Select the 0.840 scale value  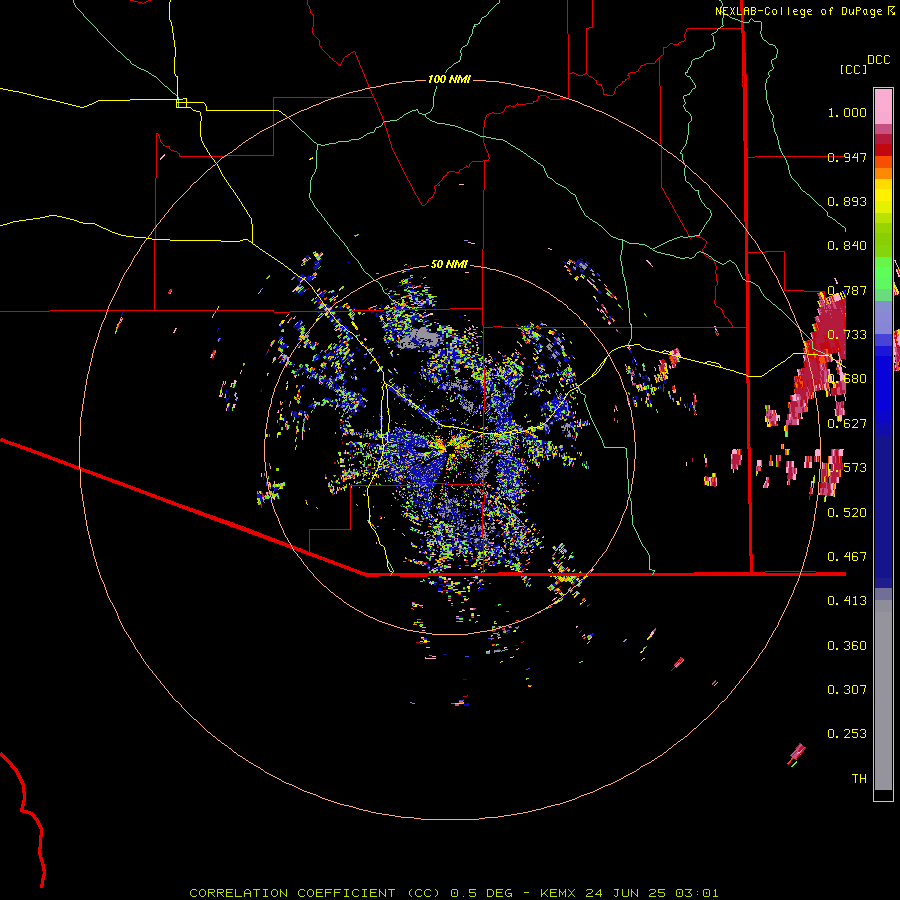[847, 246]
